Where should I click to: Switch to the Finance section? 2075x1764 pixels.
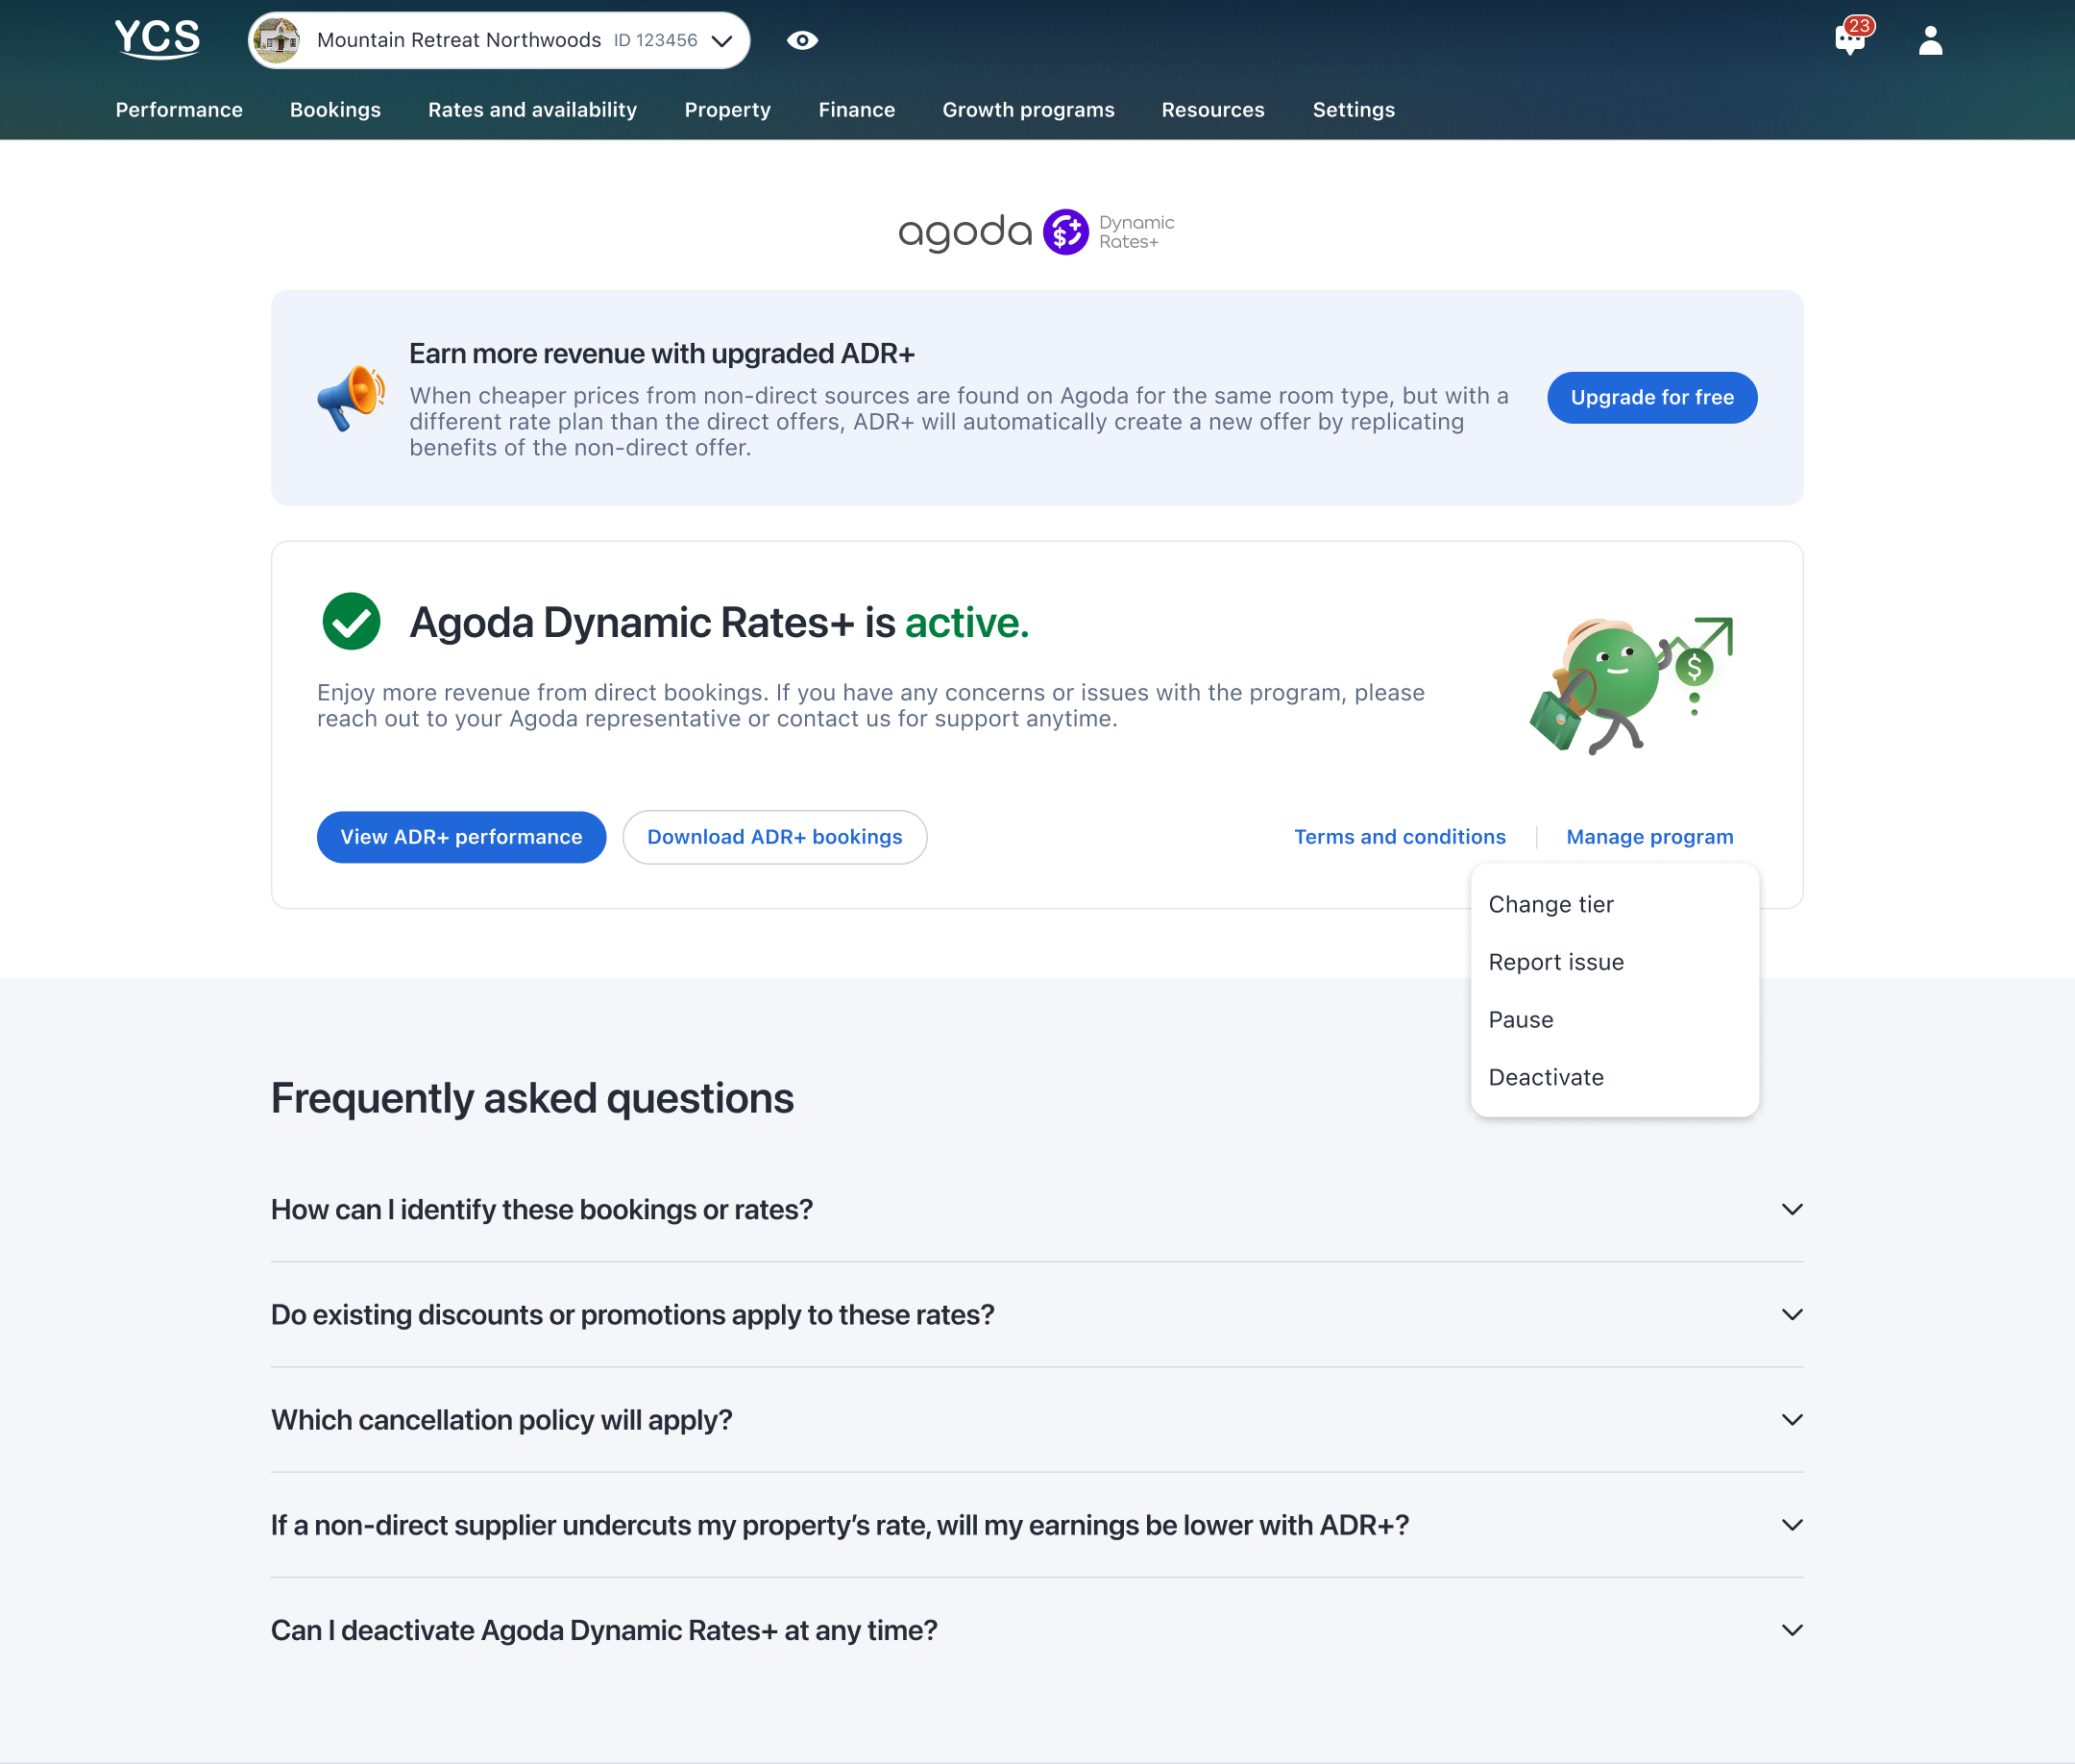coord(856,110)
